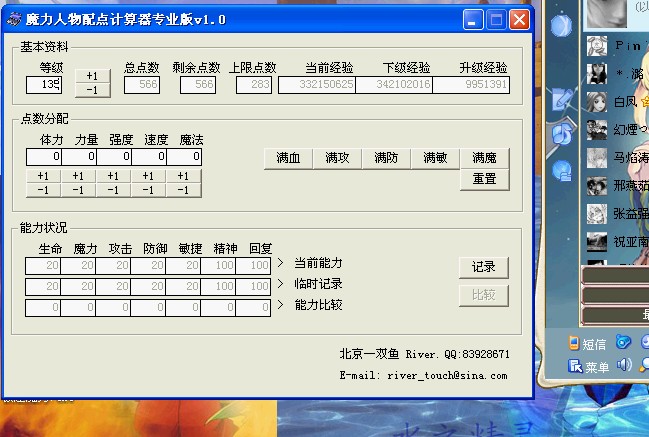Decrease 魔法 with its -1 button
Viewport: 649px width, 437px height.
pos(183,190)
